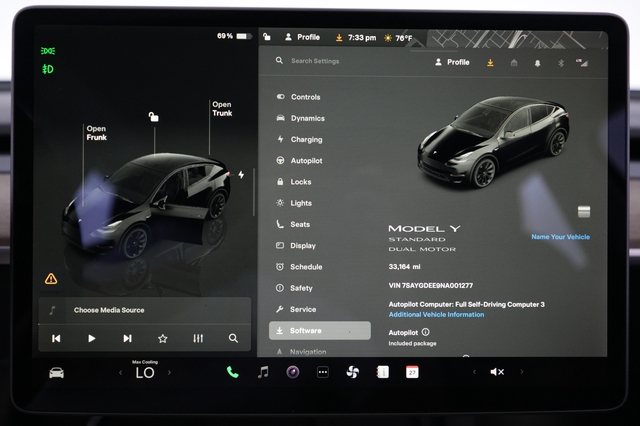Increase cabin temperature with right chevron
Screen dimensions: 640x426
(x=169, y=372)
